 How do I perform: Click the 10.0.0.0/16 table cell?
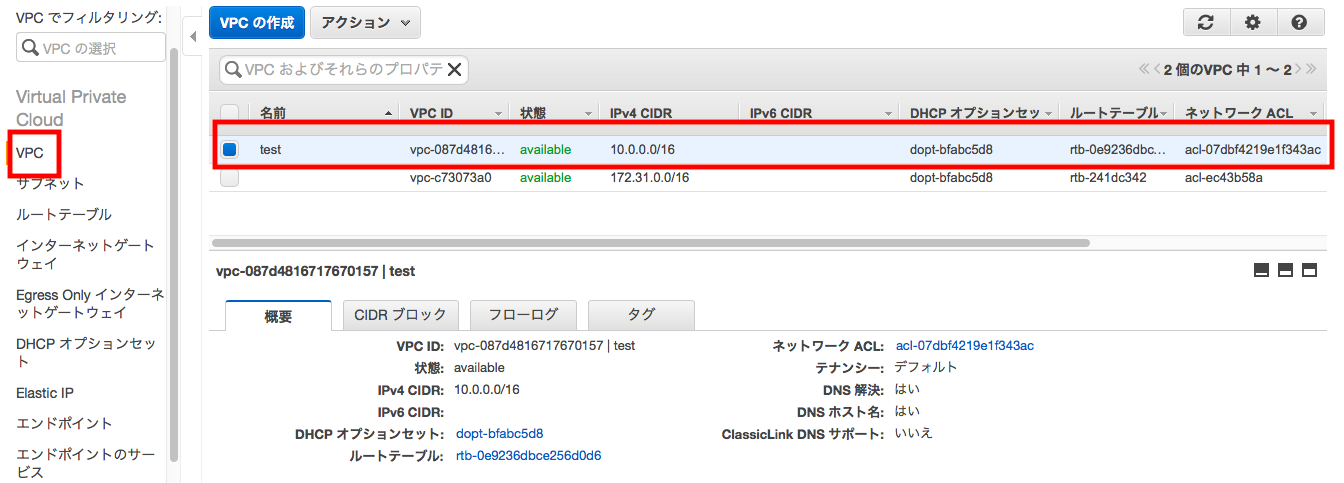point(642,150)
